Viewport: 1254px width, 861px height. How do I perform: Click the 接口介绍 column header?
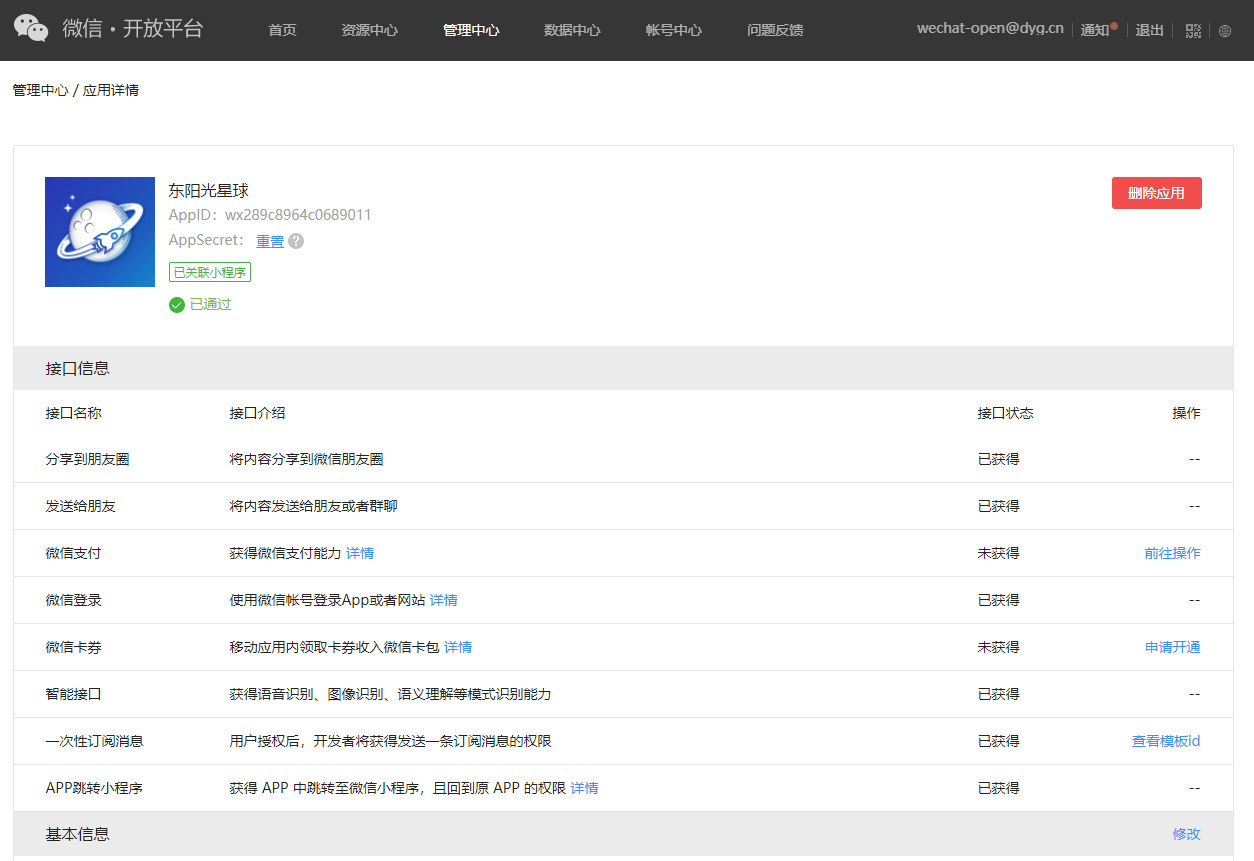click(x=258, y=413)
